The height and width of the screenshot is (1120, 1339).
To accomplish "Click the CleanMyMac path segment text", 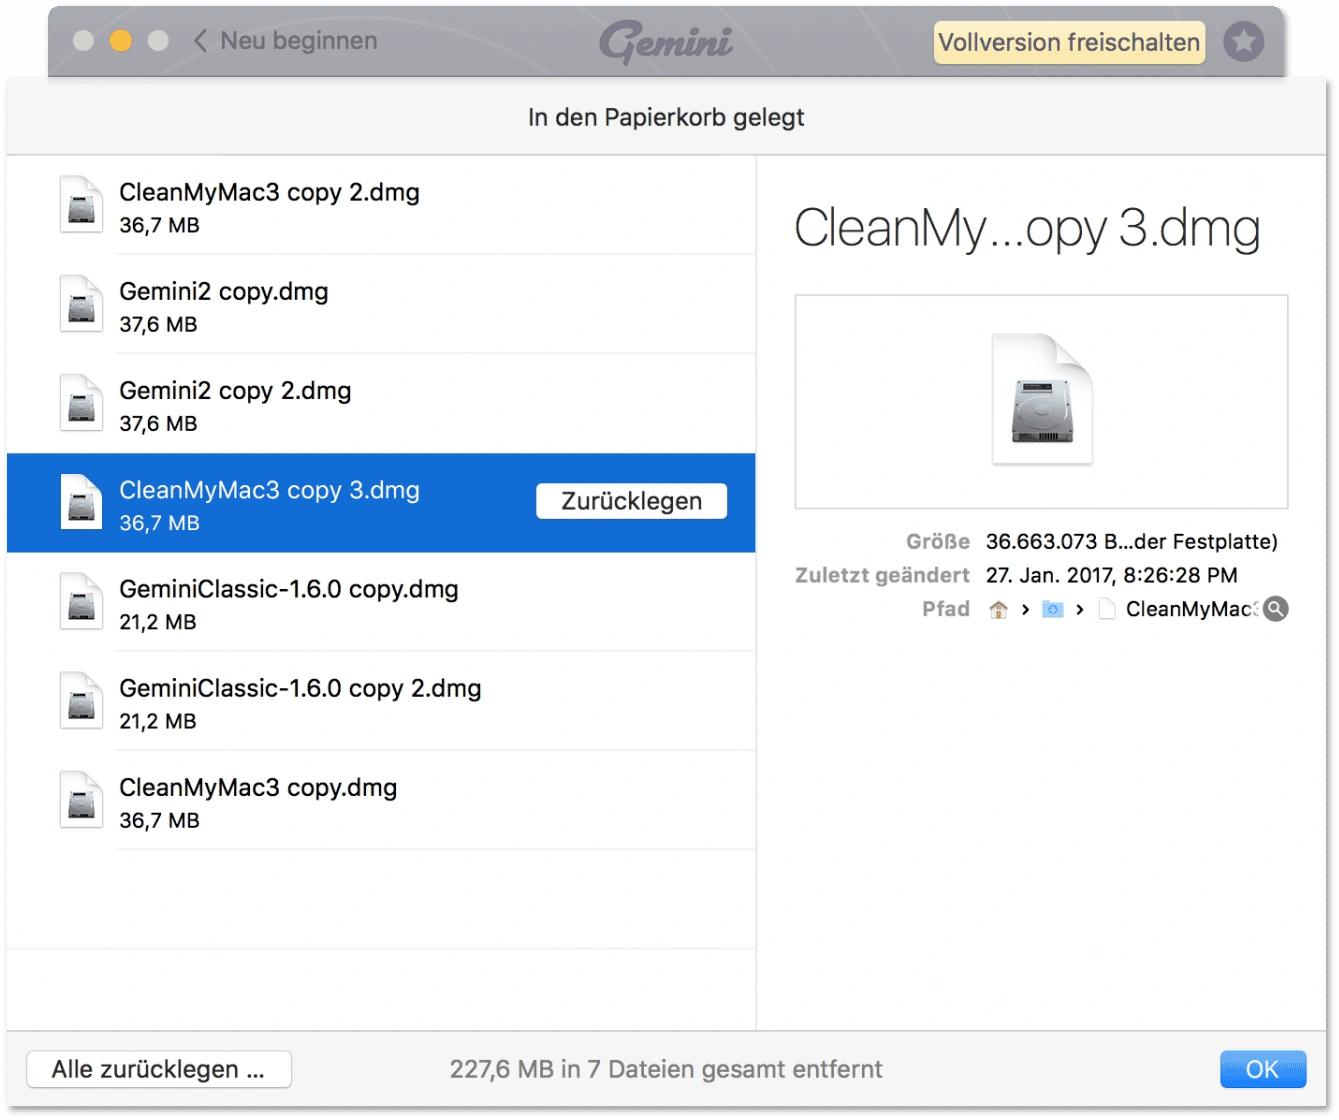I will [1193, 609].
